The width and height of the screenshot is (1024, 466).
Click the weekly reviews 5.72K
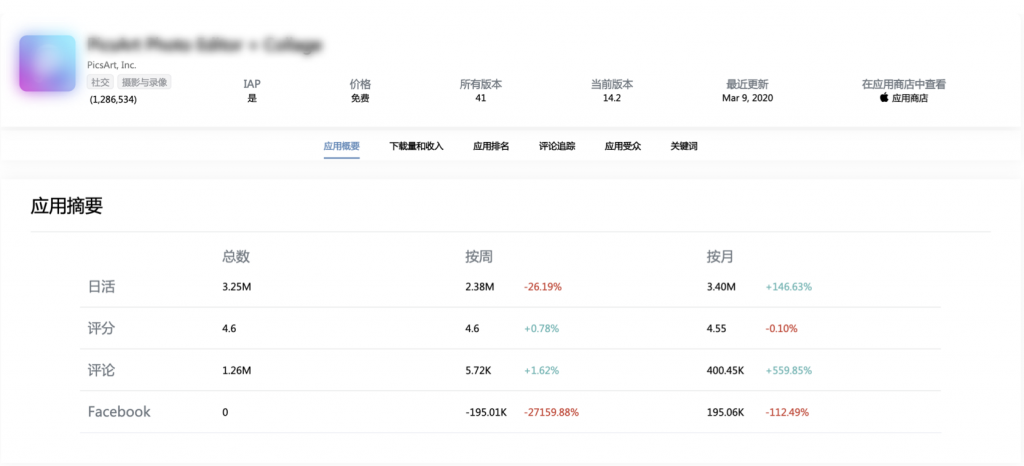(x=478, y=370)
